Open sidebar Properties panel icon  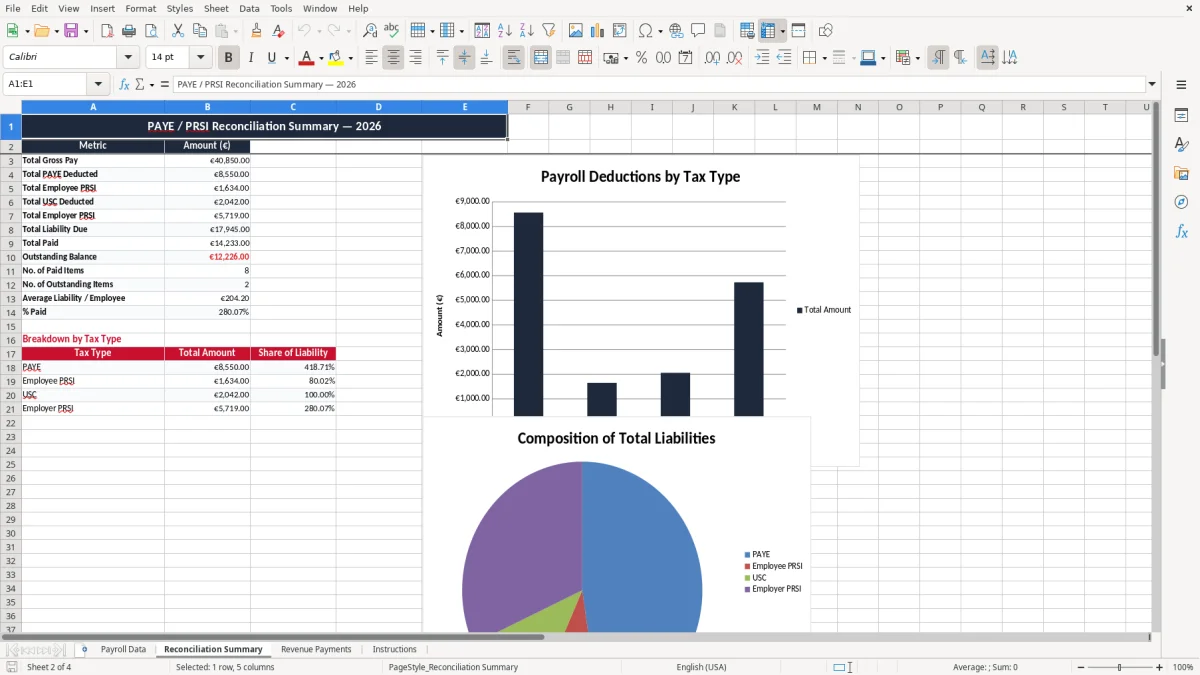click(1181, 116)
